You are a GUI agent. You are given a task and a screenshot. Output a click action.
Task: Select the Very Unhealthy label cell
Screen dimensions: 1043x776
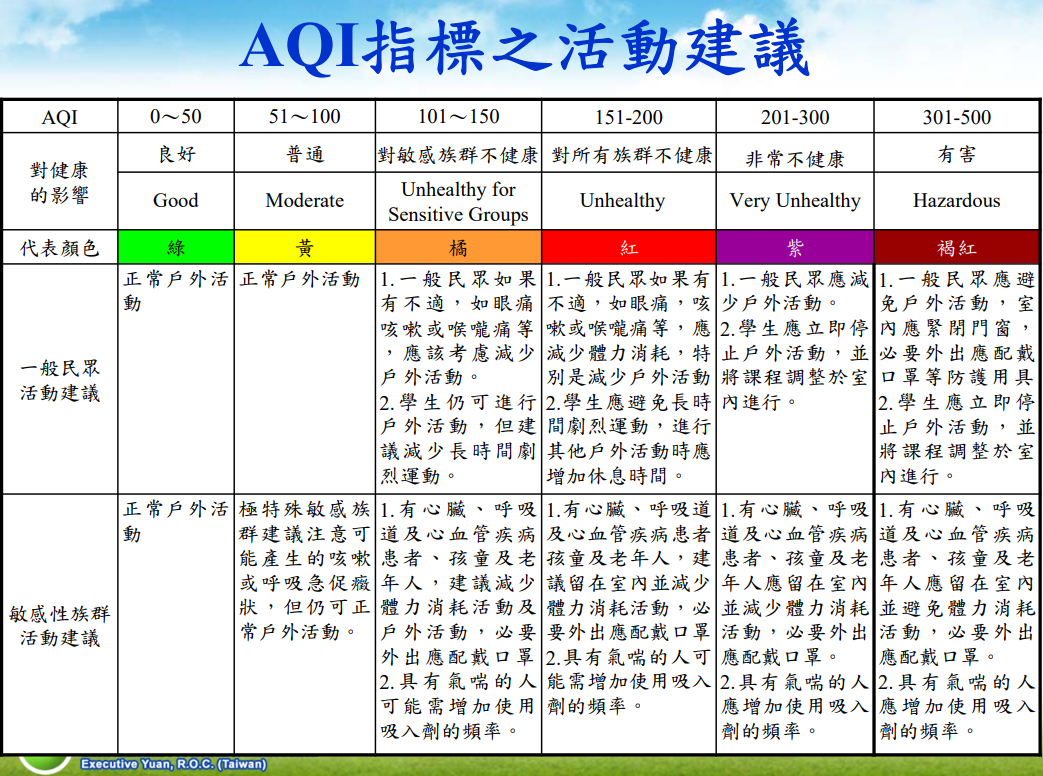(x=795, y=201)
